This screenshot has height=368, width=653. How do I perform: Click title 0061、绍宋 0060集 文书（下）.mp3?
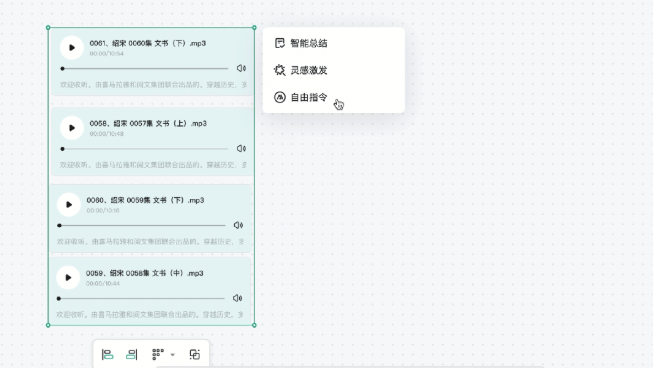148,43
